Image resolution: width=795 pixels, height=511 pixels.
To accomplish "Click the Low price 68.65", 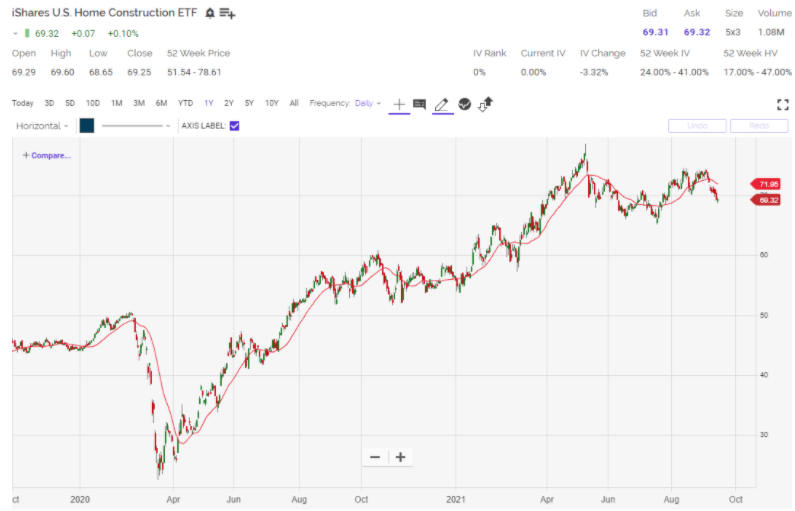I will [101, 72].
